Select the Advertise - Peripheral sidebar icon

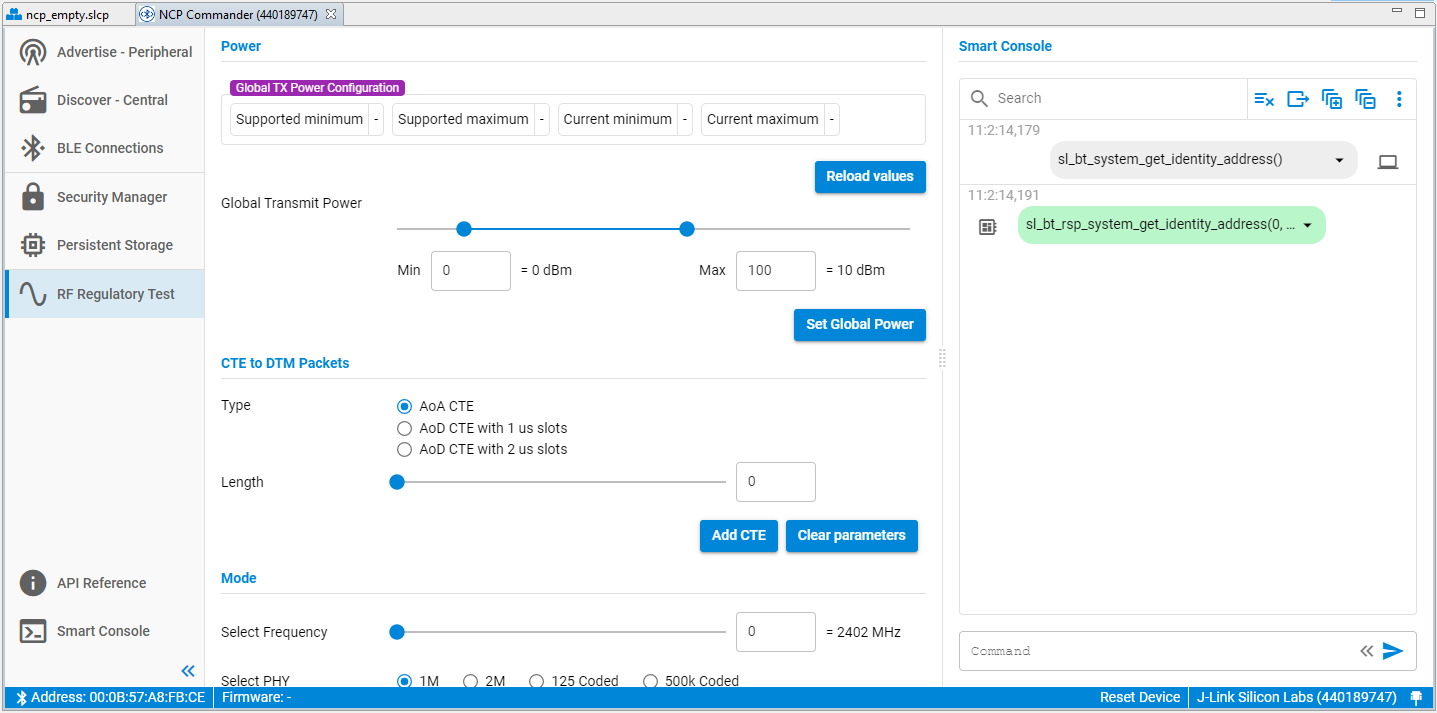[x=104, y=51]
